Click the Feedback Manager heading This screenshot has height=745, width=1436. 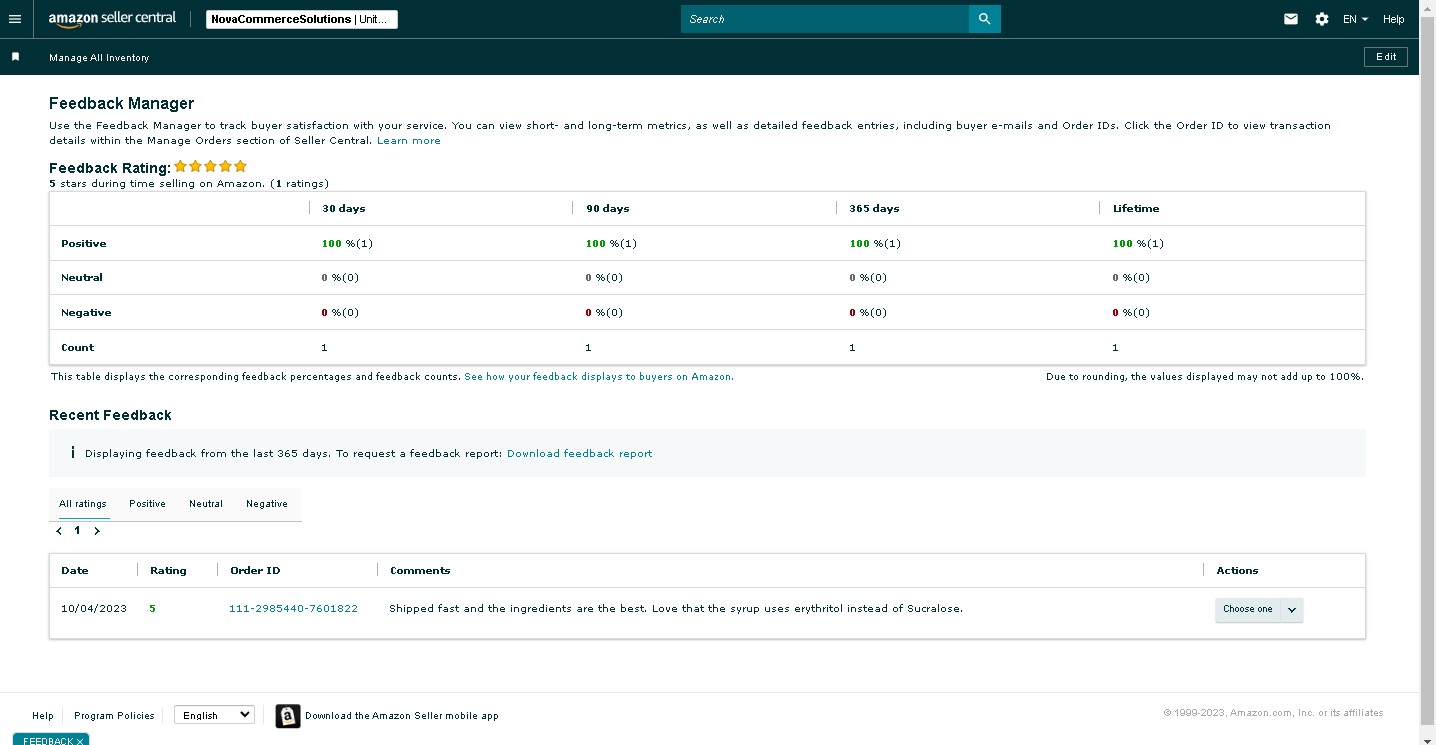click(x=121, y=103)
